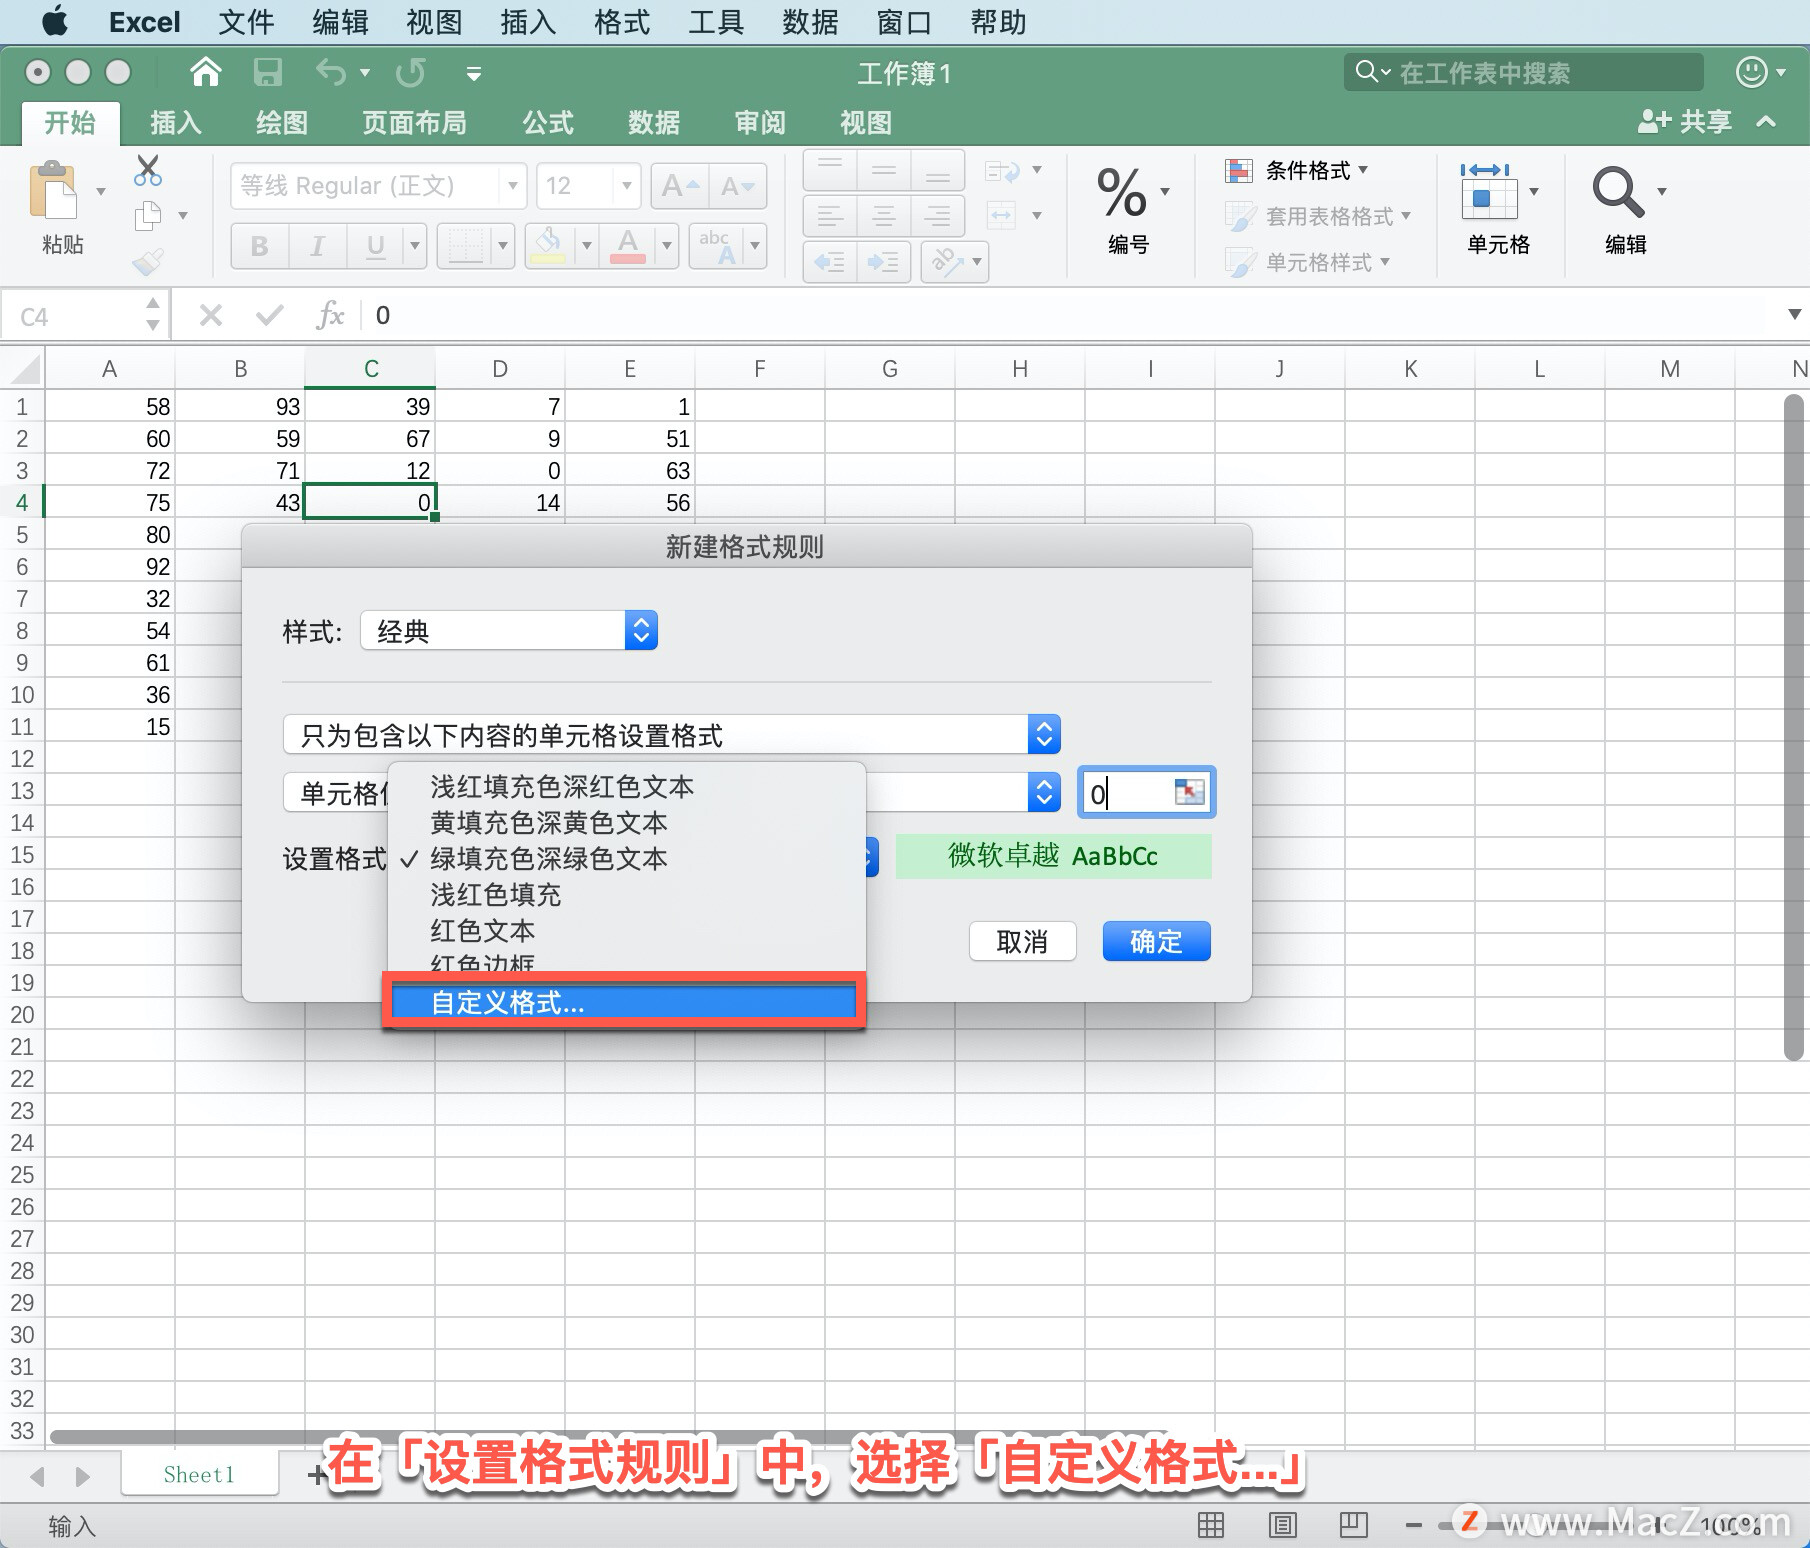Screen dimensions: 1810x1548
Task: Click the percent Number format icon
Action: pyautogui.click(x=1122, y=192)
